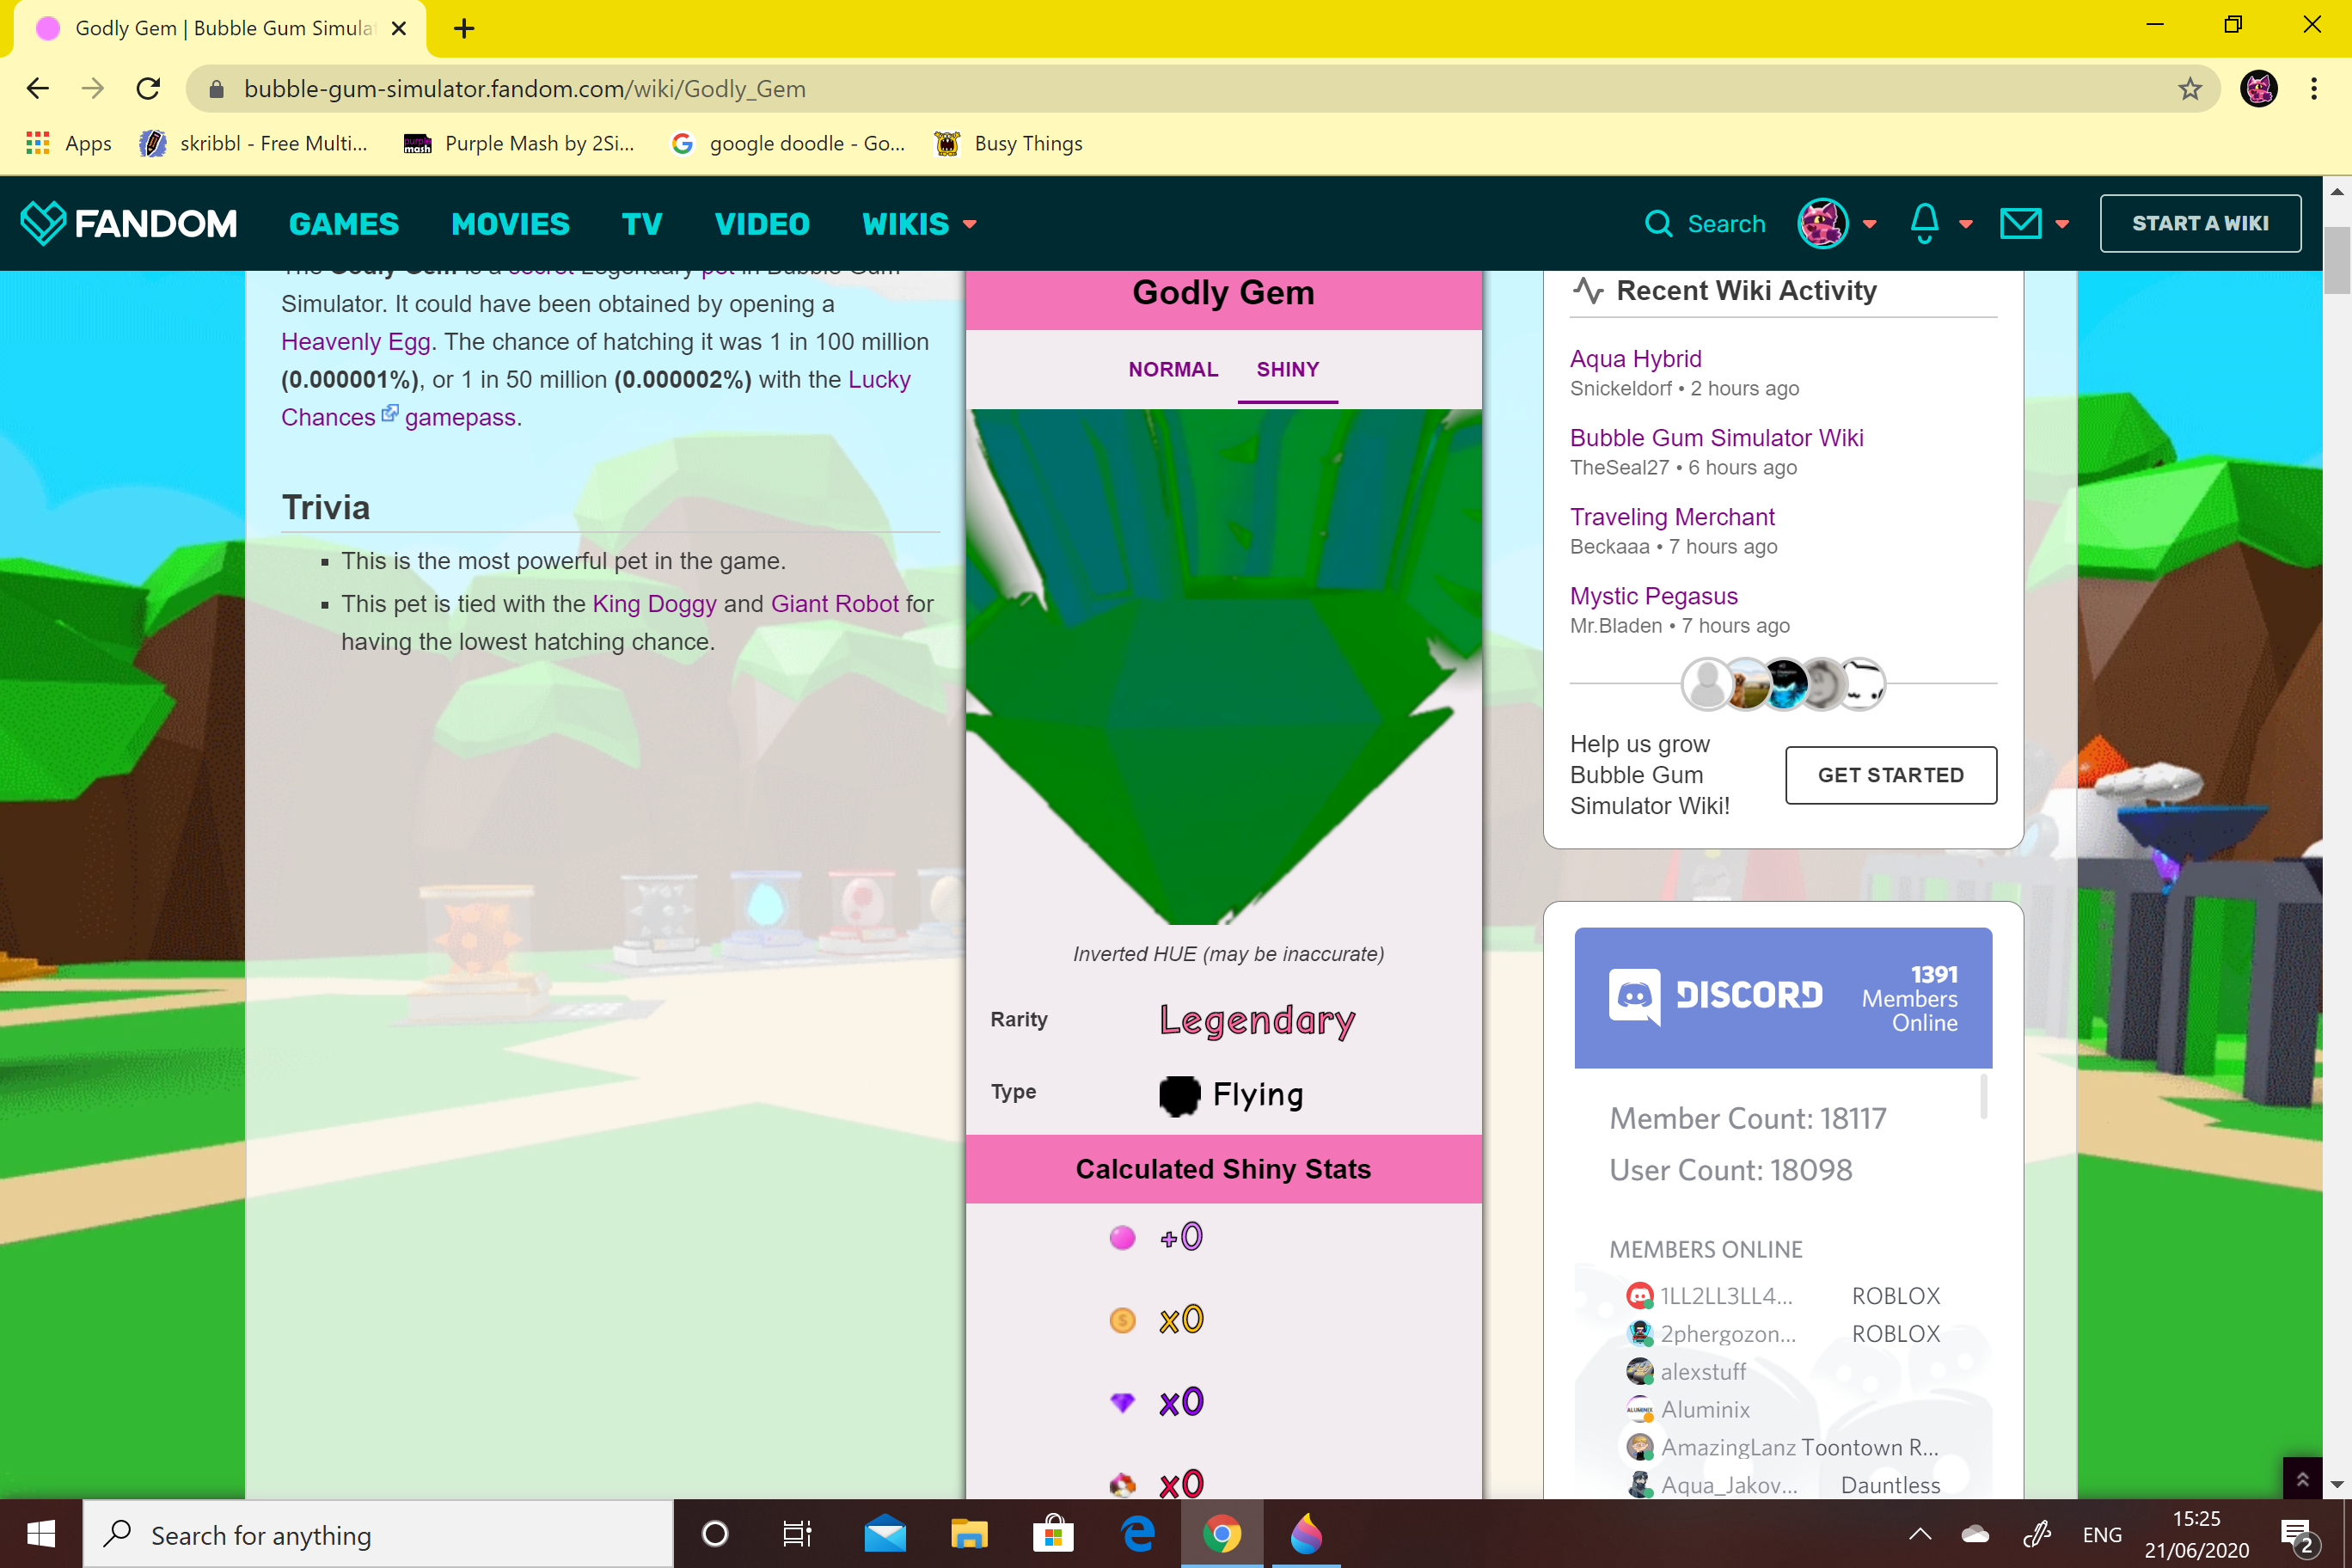Image resolution: width=2352 pixels, height=1568 pixels.
Task: Expand the Wikis dropdown menu
Action: tap(918, 224)
